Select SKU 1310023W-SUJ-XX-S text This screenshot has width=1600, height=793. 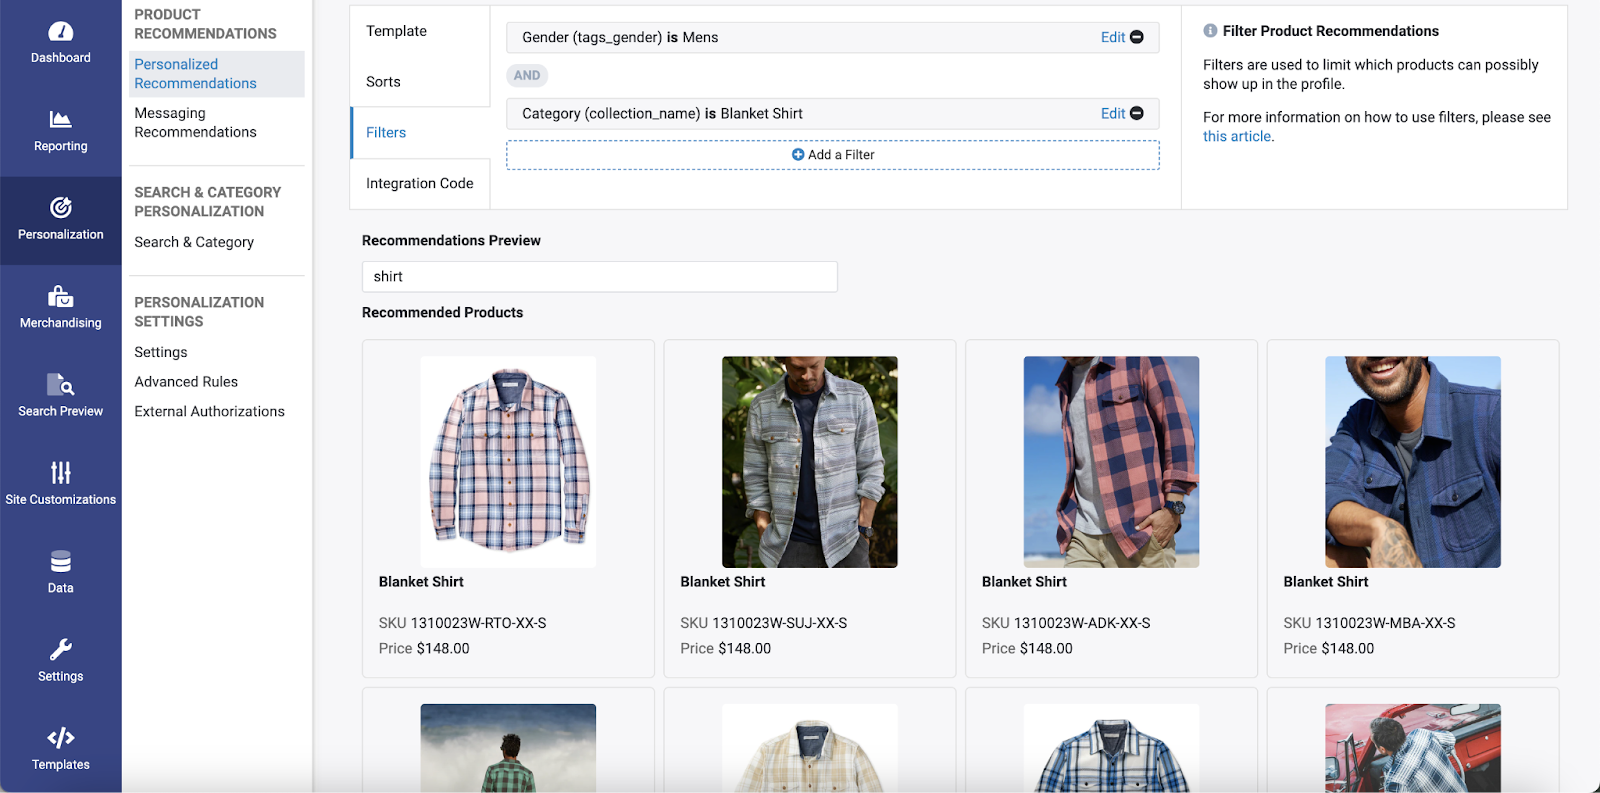coord(763,623)
